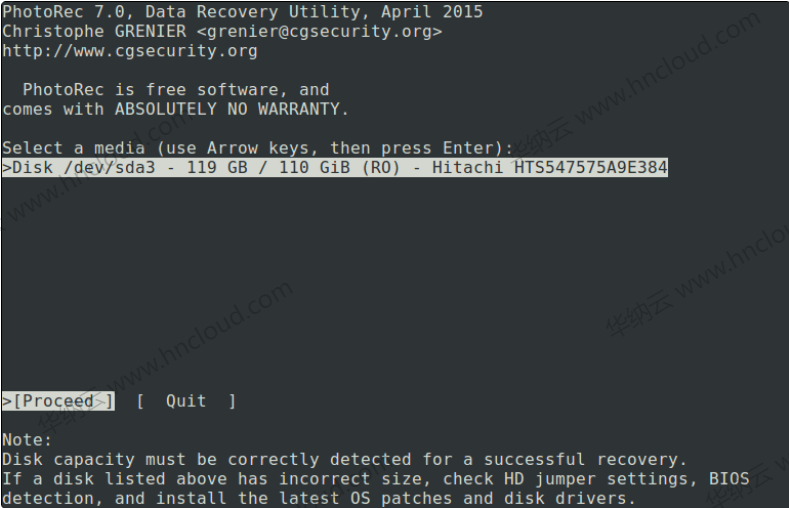Click the PhotoRec 7.0 title text
This screenshot has width=789, height=508.
point(63,12)
